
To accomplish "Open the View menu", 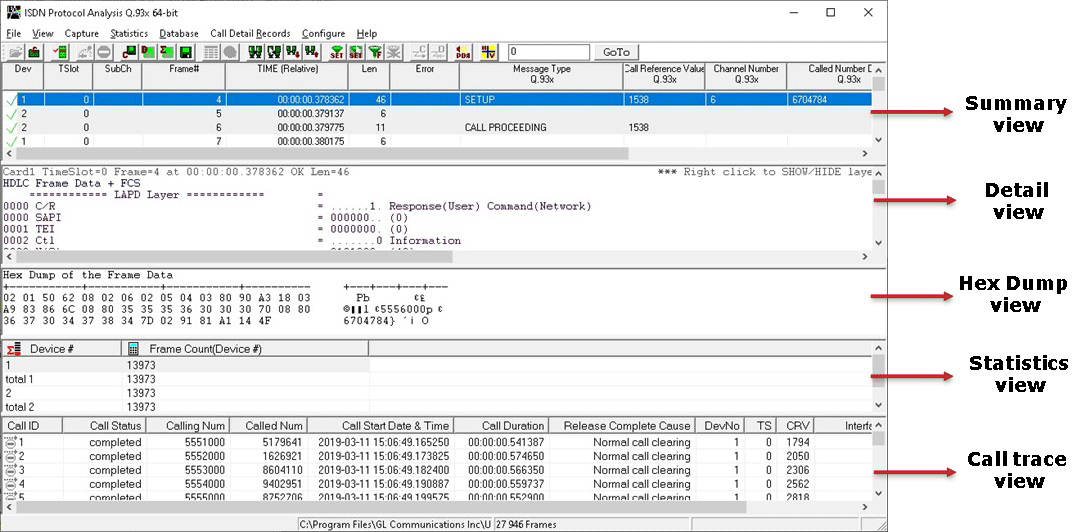I will pyautogui.click(x=42, y=33).
